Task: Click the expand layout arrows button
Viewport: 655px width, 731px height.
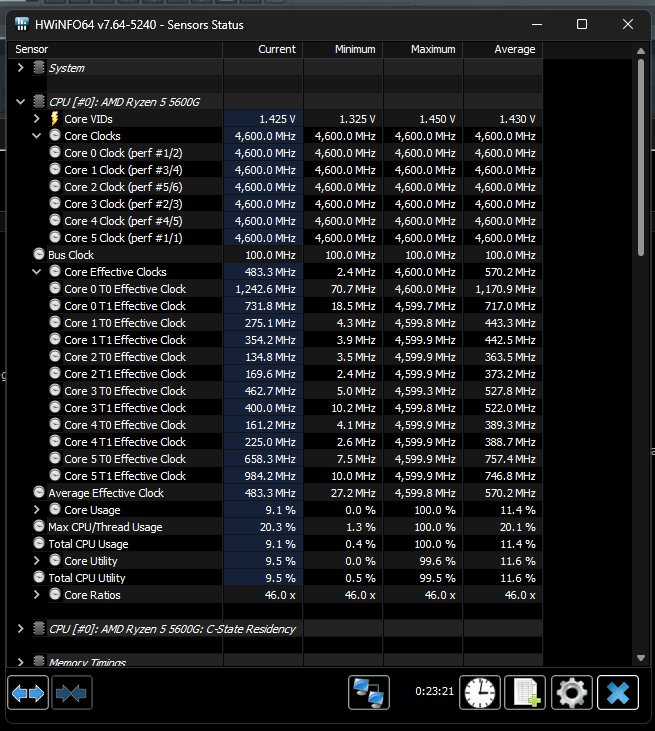Action: click(28, 693)
